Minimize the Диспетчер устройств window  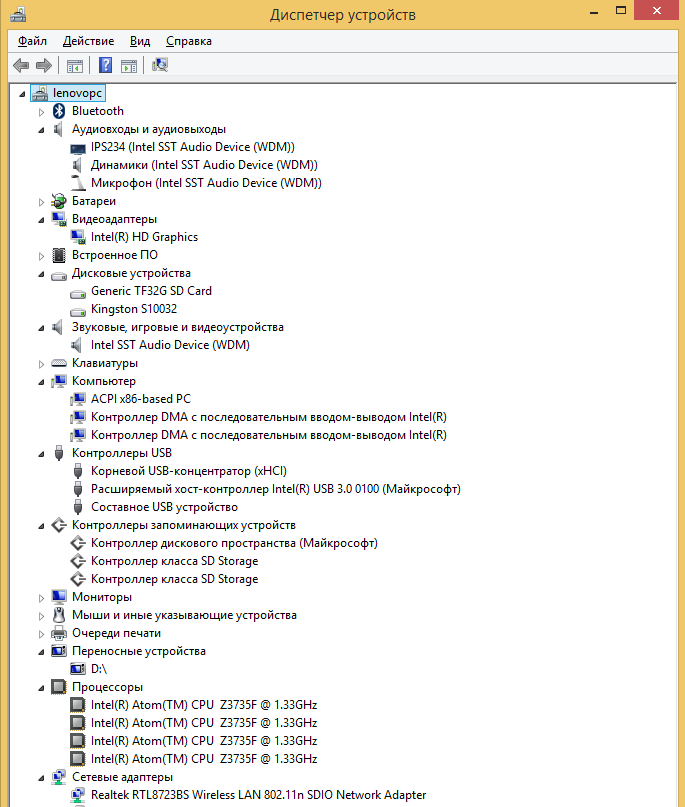pos(594,11)
